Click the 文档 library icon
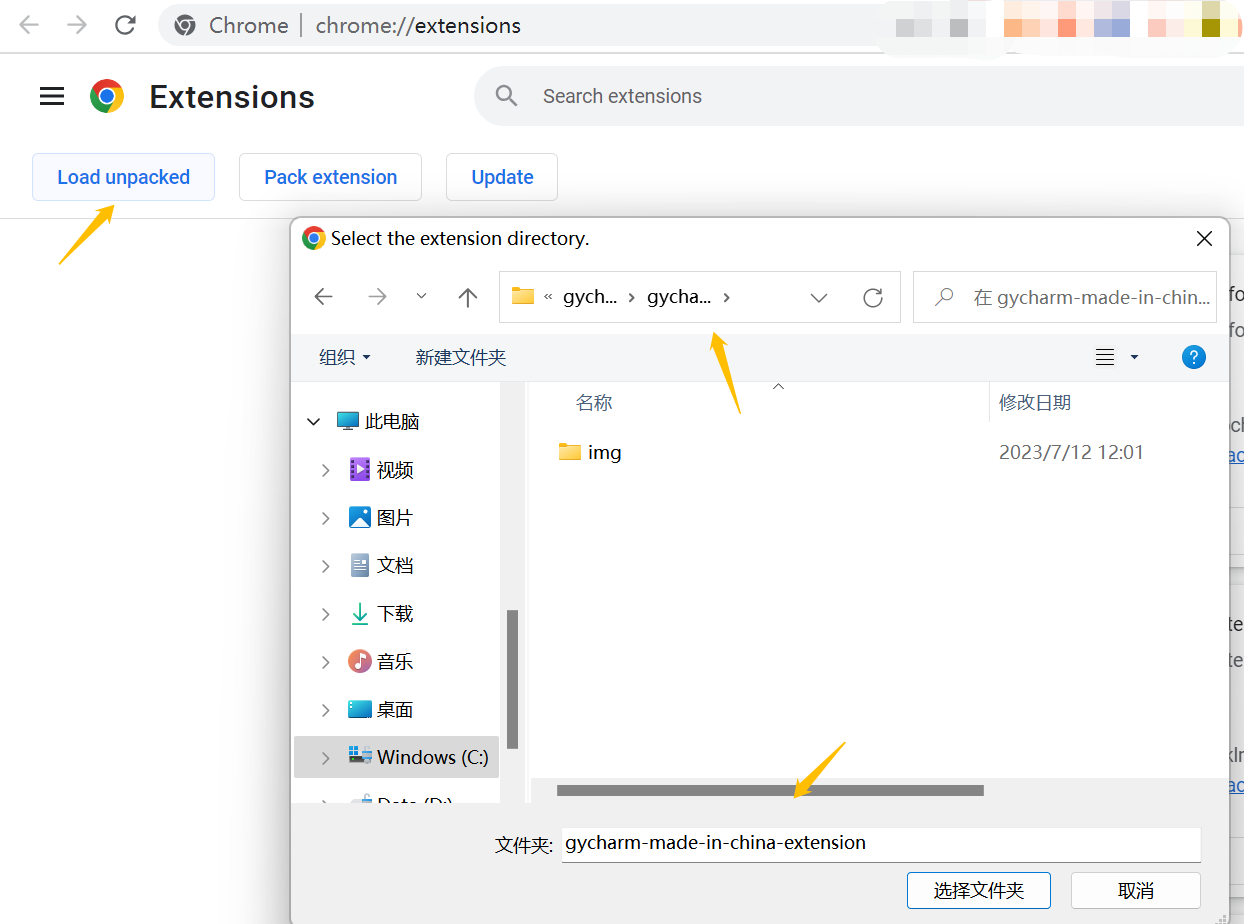 360,565
